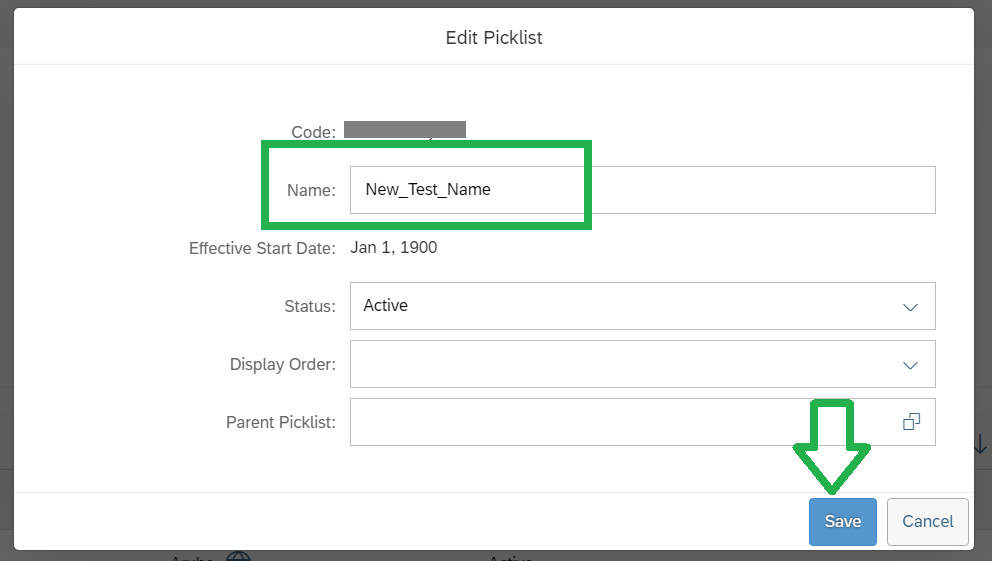Save the picklist changes
This screenshot has width=992, height=561.
click(x=843, y=522)
